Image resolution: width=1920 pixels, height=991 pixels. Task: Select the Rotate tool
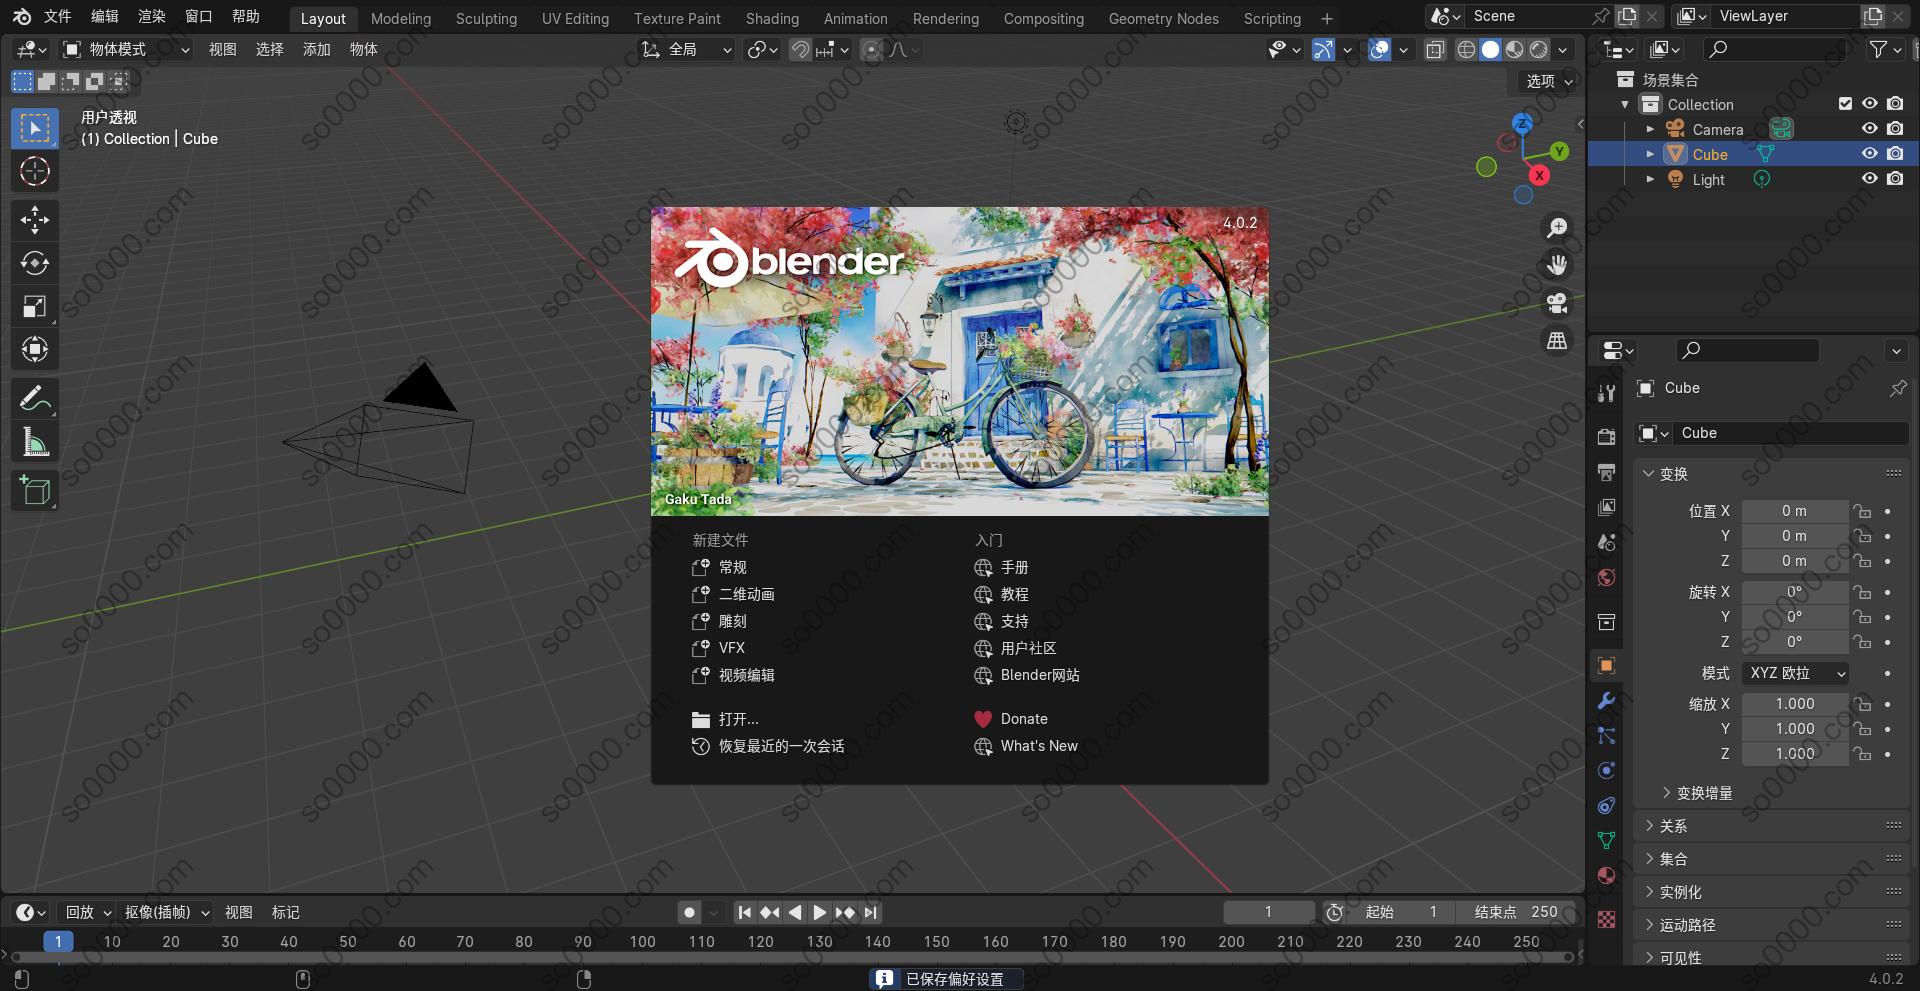[x=35, y=263]
